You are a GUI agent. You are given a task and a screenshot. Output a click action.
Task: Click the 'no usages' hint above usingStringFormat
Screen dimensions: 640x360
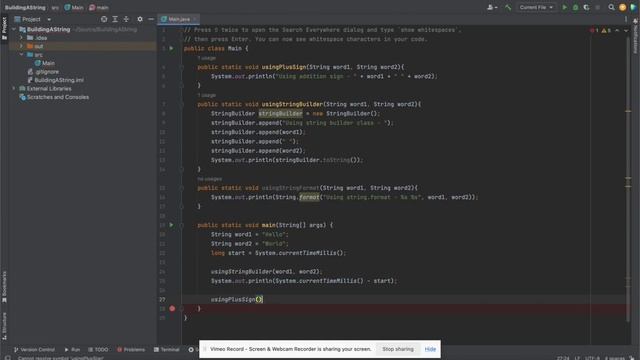(x=209, y=179)
